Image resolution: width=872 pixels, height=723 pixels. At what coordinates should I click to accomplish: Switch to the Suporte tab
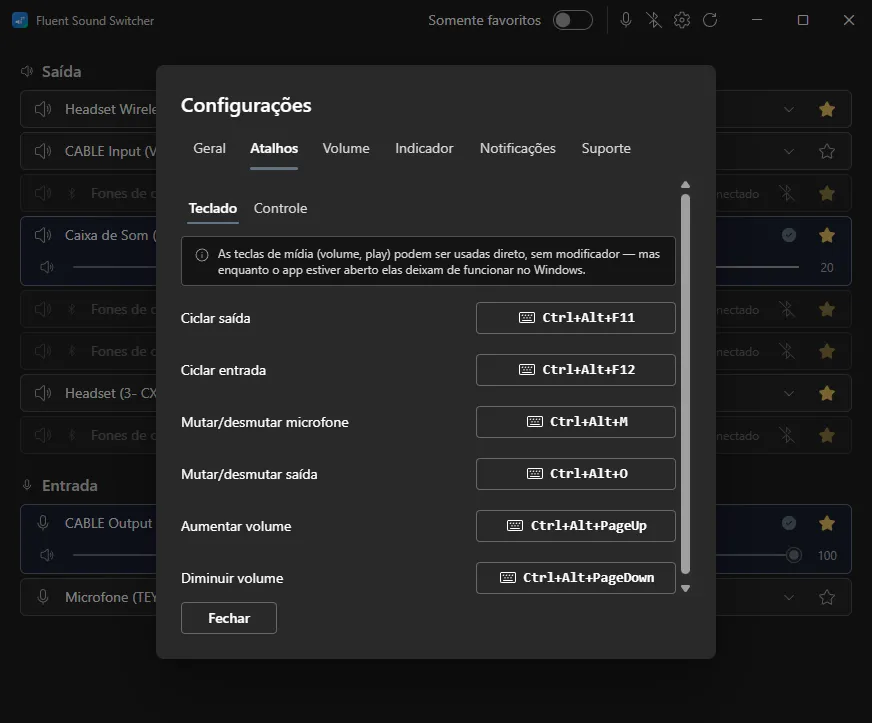pos(606,148)
